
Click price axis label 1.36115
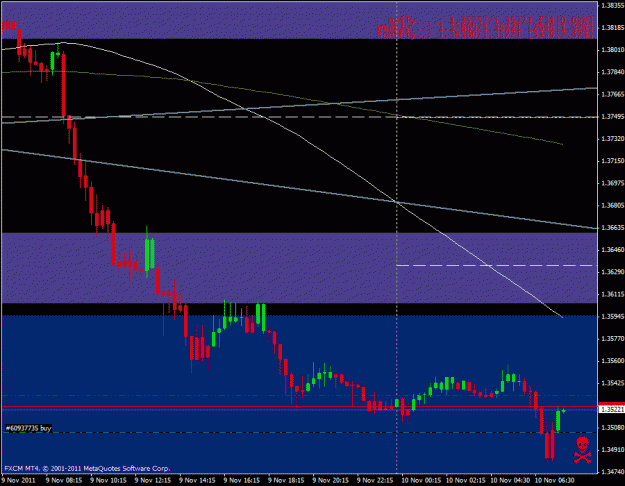tap(613, 294)
